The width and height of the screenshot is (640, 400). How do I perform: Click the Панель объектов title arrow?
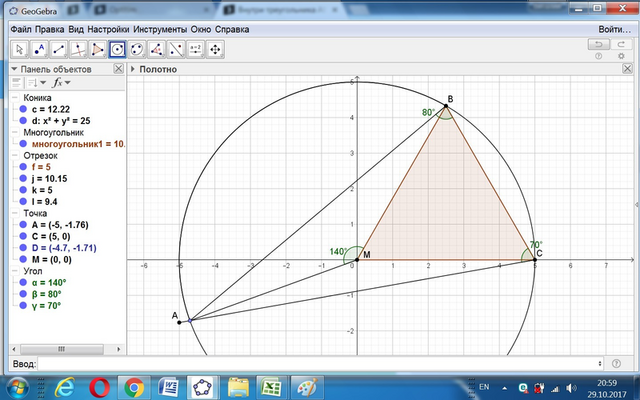tap(14, 69)
